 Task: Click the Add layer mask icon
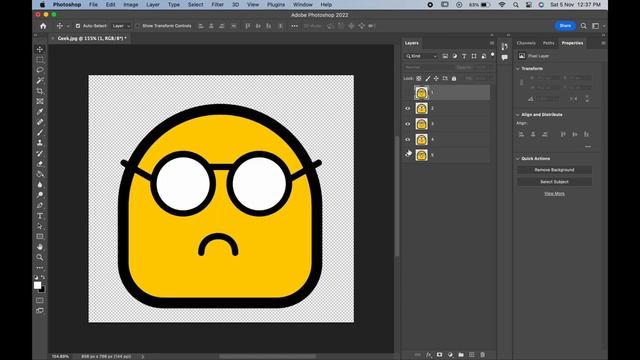coord(439,355)
